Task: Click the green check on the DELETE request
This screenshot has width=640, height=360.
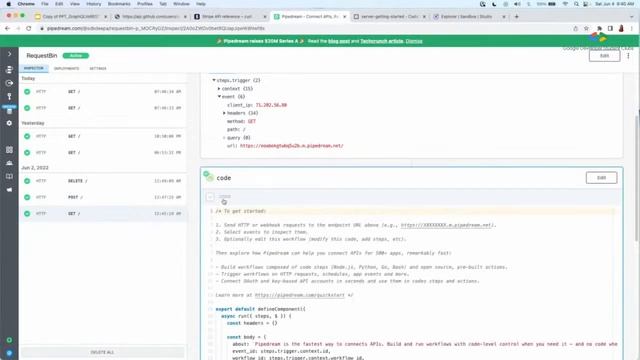Action: coord(27,181)
